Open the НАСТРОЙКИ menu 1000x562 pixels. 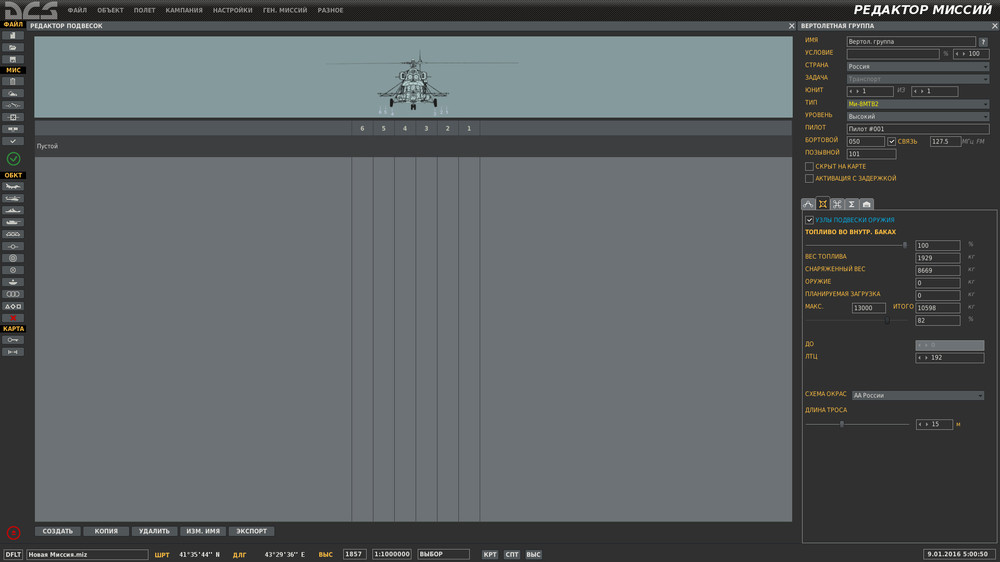pos(233,10)
